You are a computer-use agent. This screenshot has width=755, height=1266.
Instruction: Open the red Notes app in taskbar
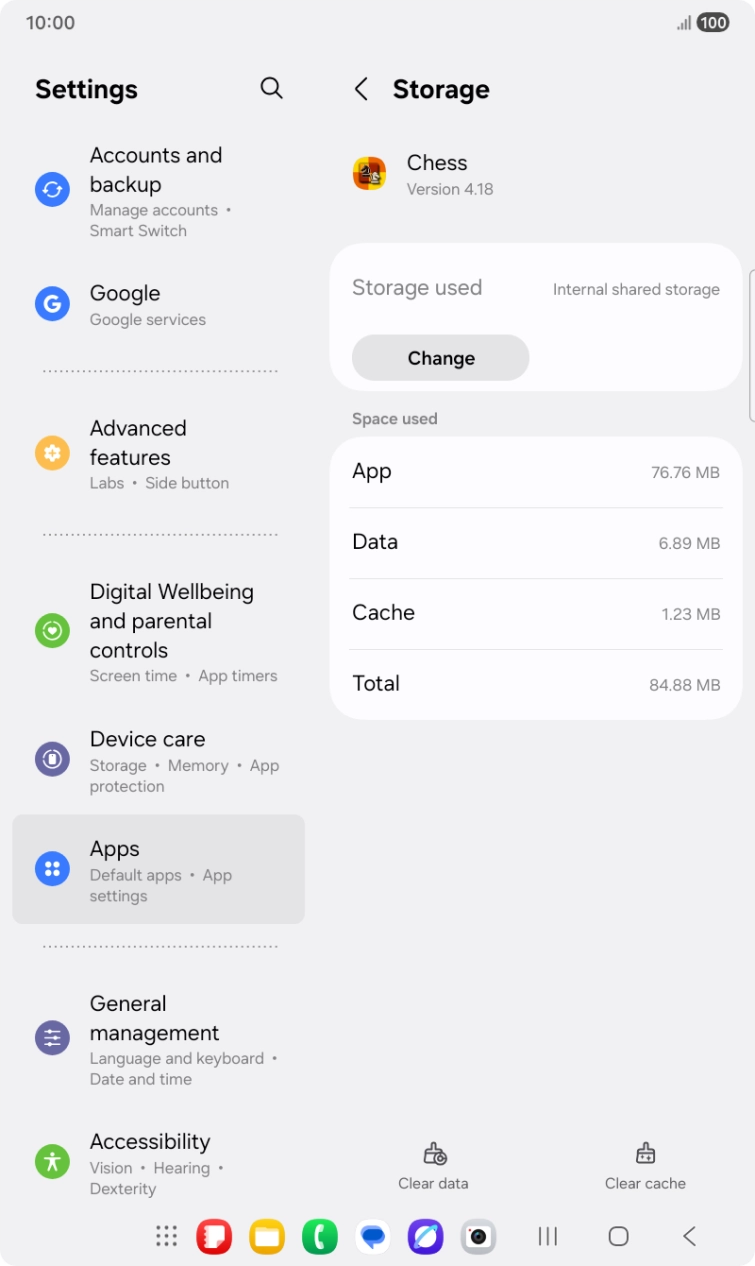click(214, 1237)
